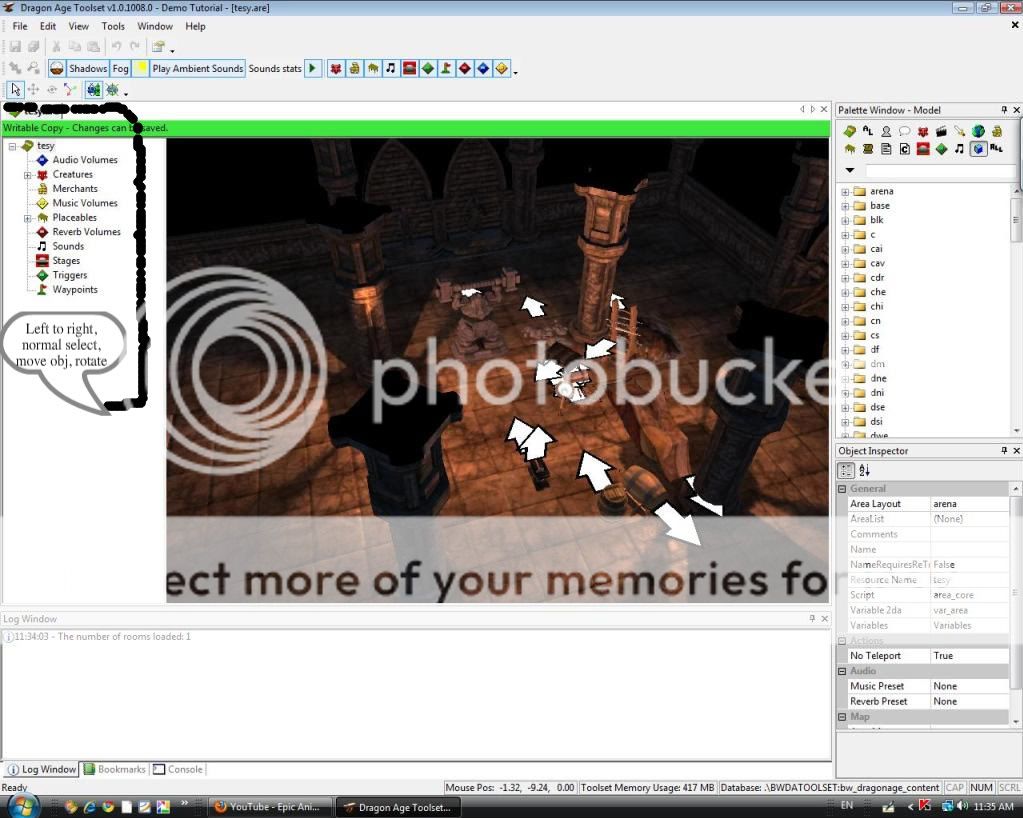The width and height of the screenshot is (1023, 818).
Task: Toggle the Fog display option
Action: click(x=120, y=68)
